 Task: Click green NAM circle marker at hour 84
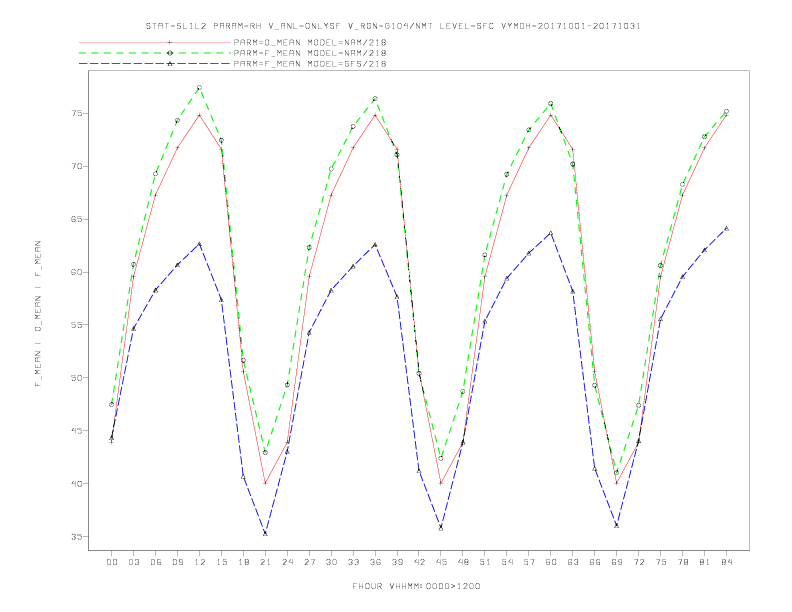click(x=726, y=111)
